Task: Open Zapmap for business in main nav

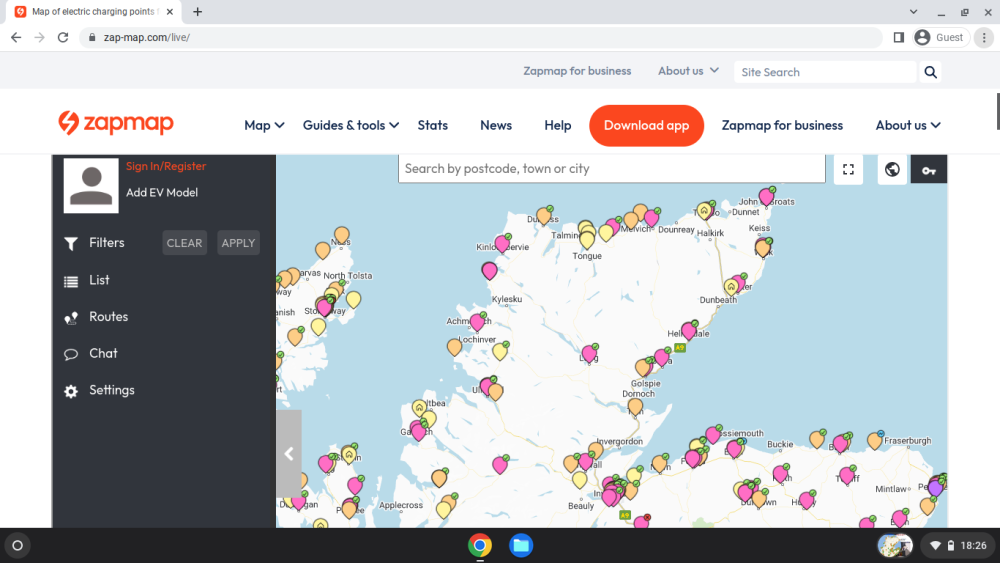Action: tap(782, 126)
